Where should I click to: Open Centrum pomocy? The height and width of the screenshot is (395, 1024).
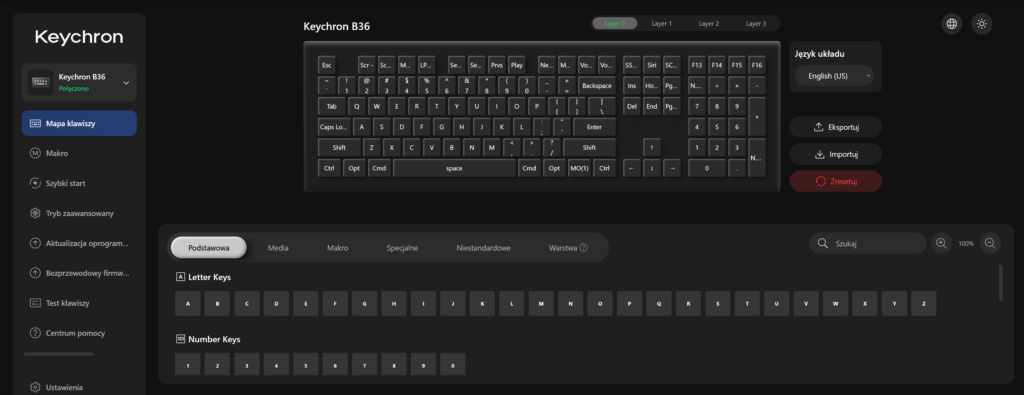coord(79,333)
